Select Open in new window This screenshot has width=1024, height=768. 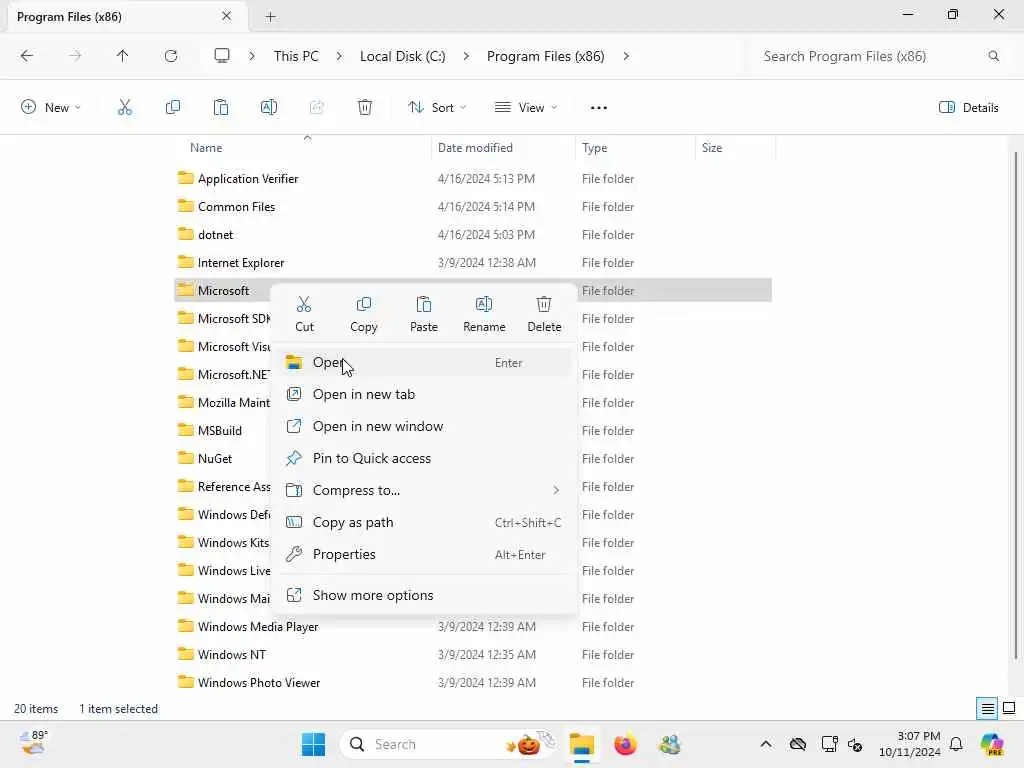(x=425, y=426)
